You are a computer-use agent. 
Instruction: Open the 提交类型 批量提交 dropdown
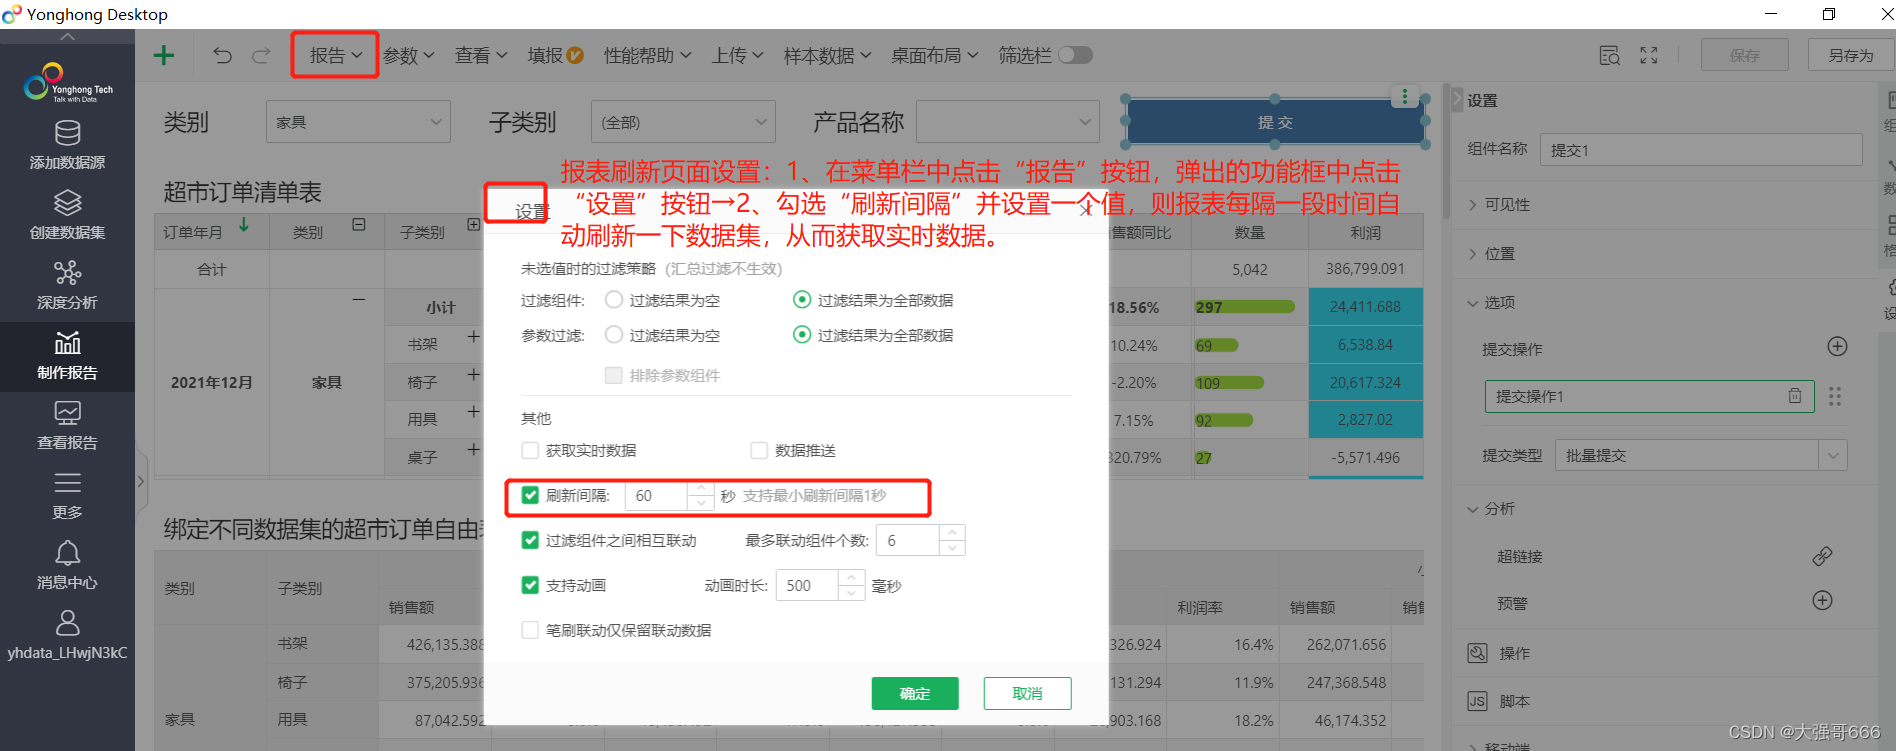[x=1701, y=455]
